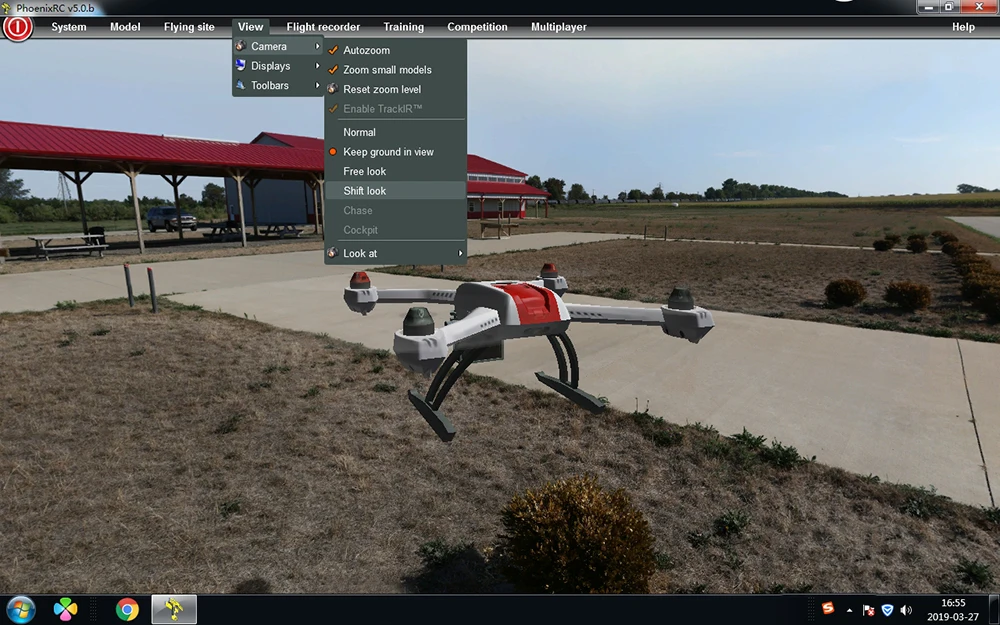Click the speaker volume tray icon

[x=906, y=610]
